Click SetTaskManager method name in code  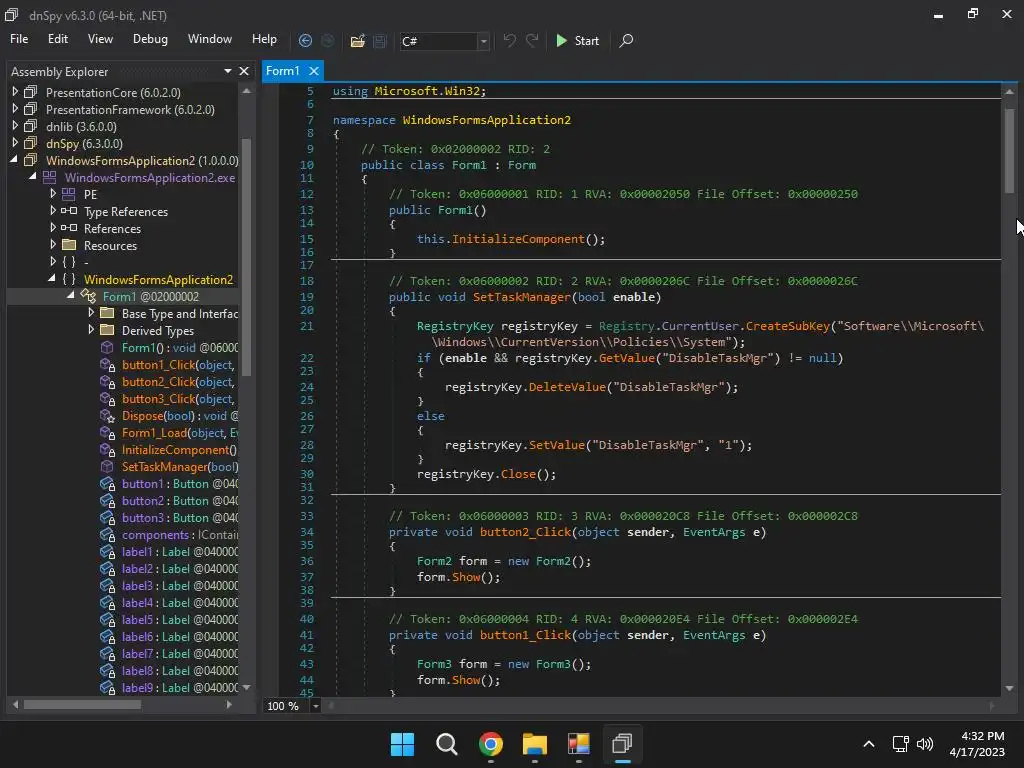pos(522,297)
